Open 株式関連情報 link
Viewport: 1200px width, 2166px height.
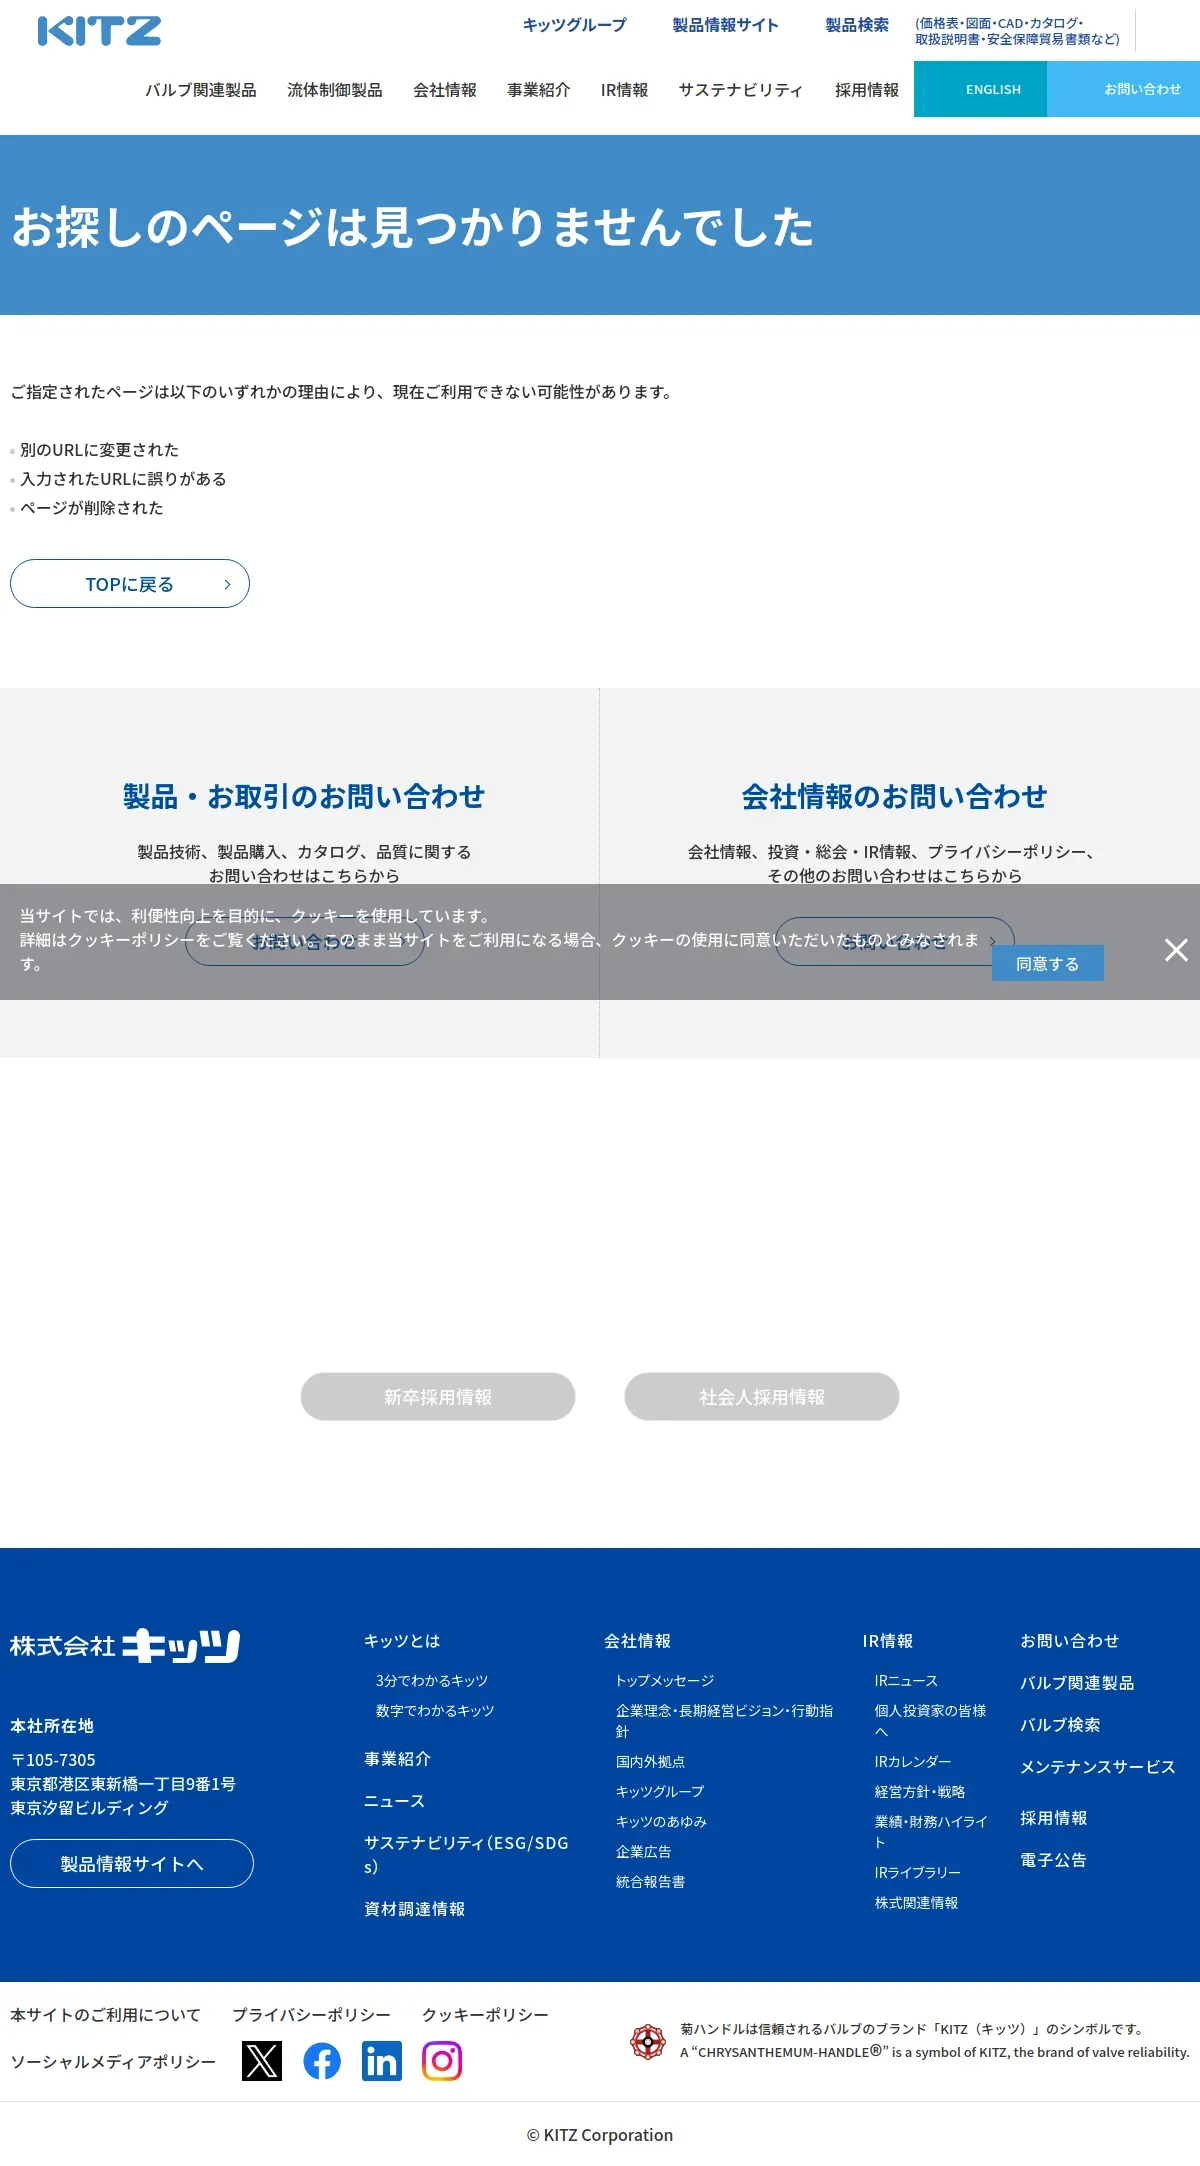point(916,1903)
